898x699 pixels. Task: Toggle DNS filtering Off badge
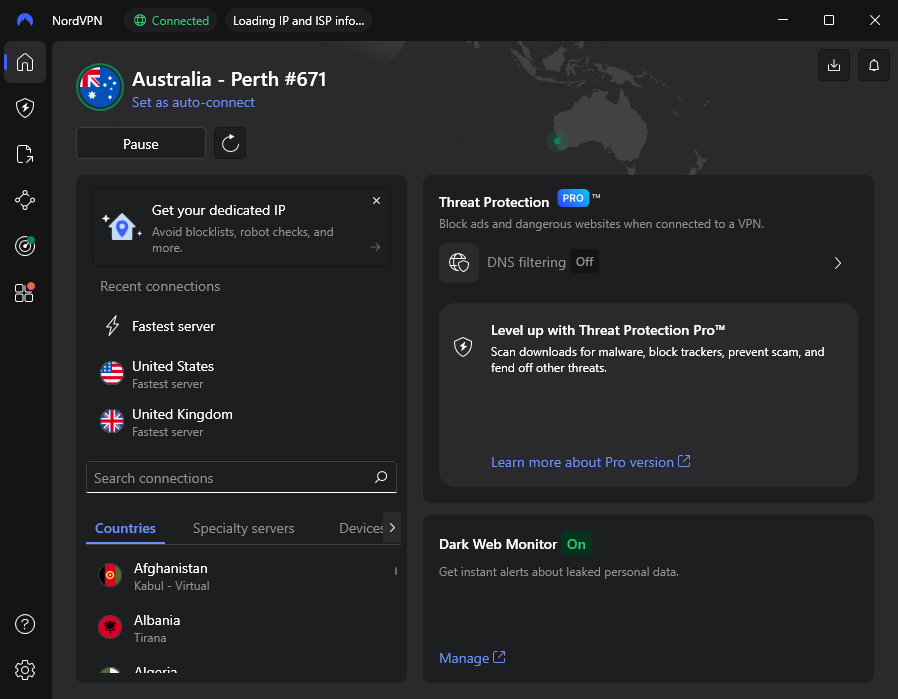(x=584, y=262)
